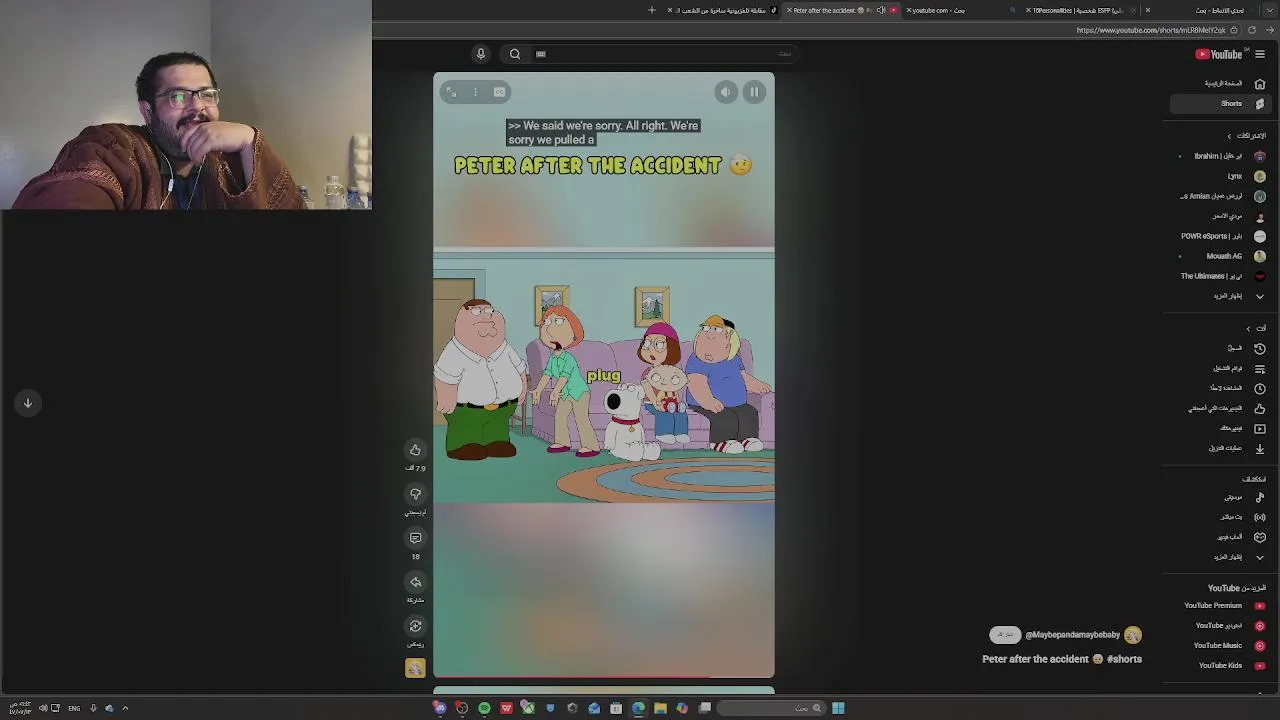Dislike the Short with thumbs down
The width and height of the screenshot is (1280, 720).
415,494
